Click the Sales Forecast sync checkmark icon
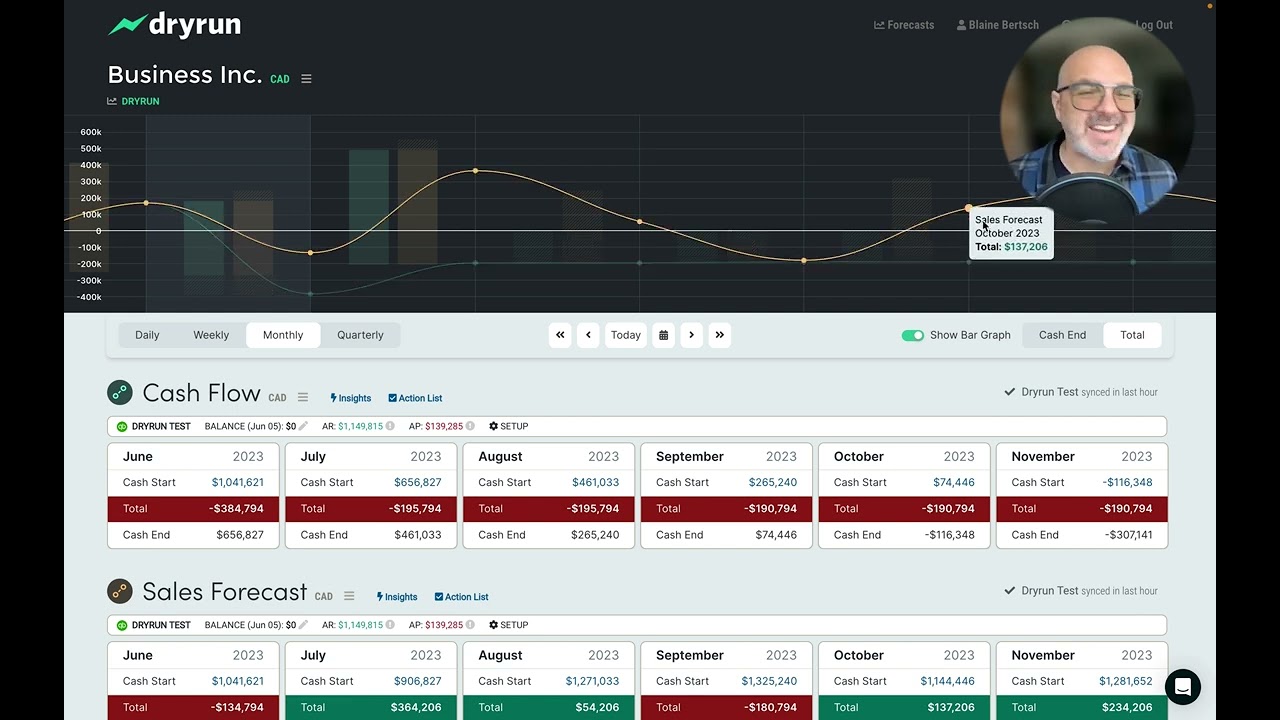1280x720 pixels. tap(1010, 591)
